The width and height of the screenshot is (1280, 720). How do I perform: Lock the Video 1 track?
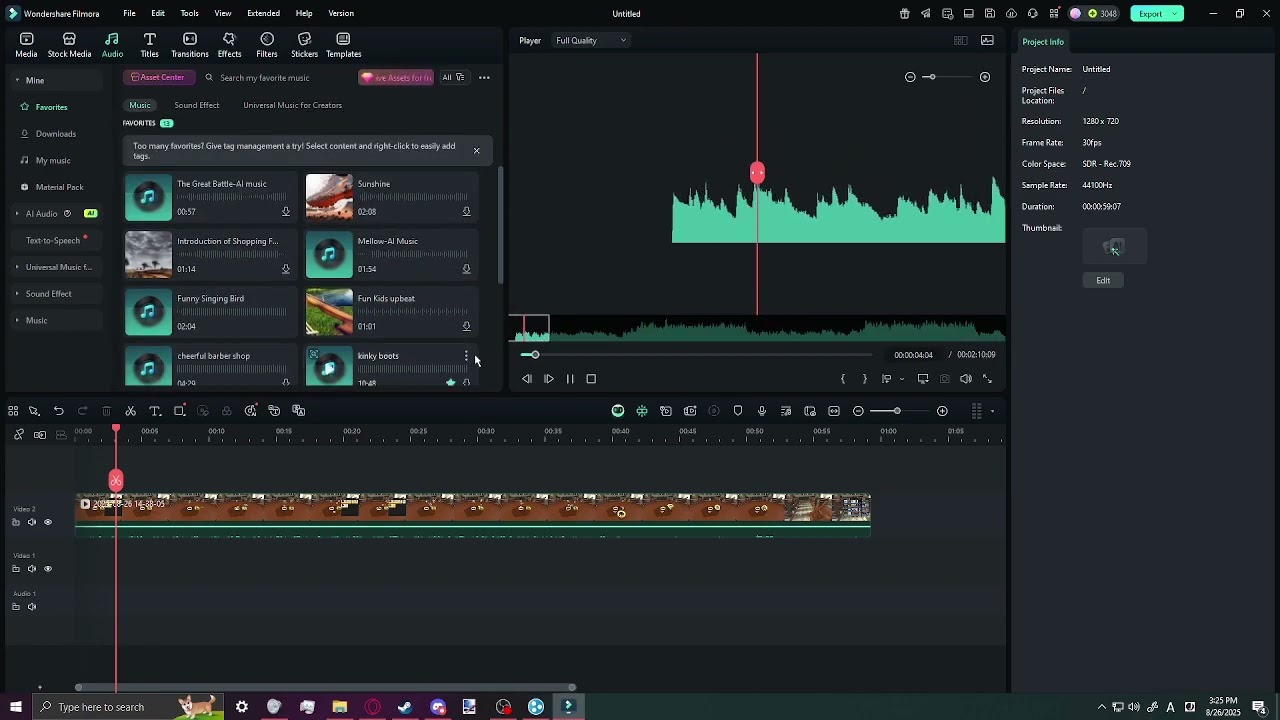(15, 569)
